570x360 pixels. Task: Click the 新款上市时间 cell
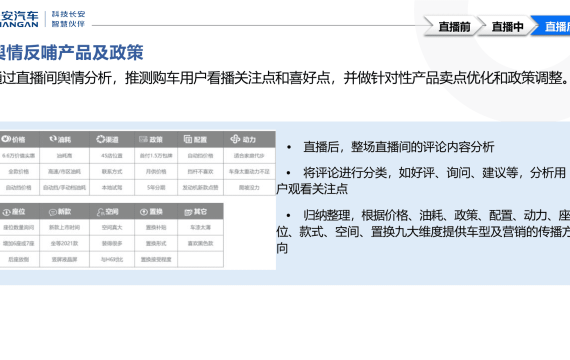click(64, 227)
